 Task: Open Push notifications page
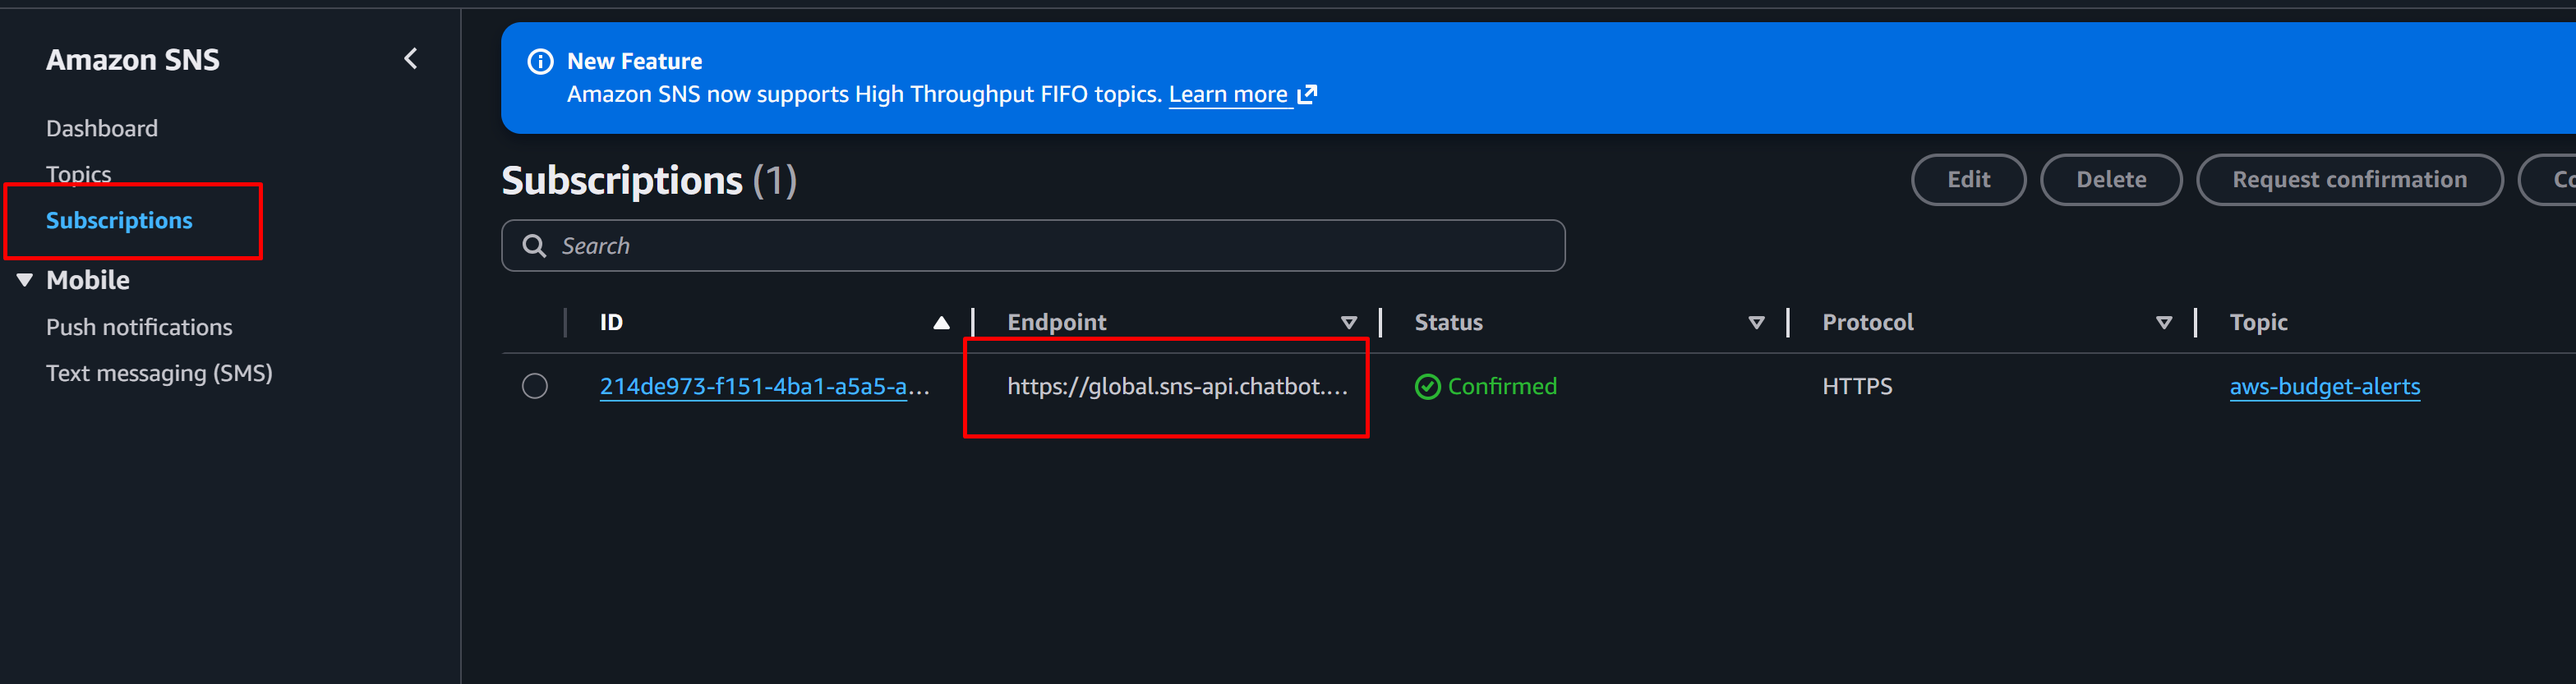tap(139, 327)
